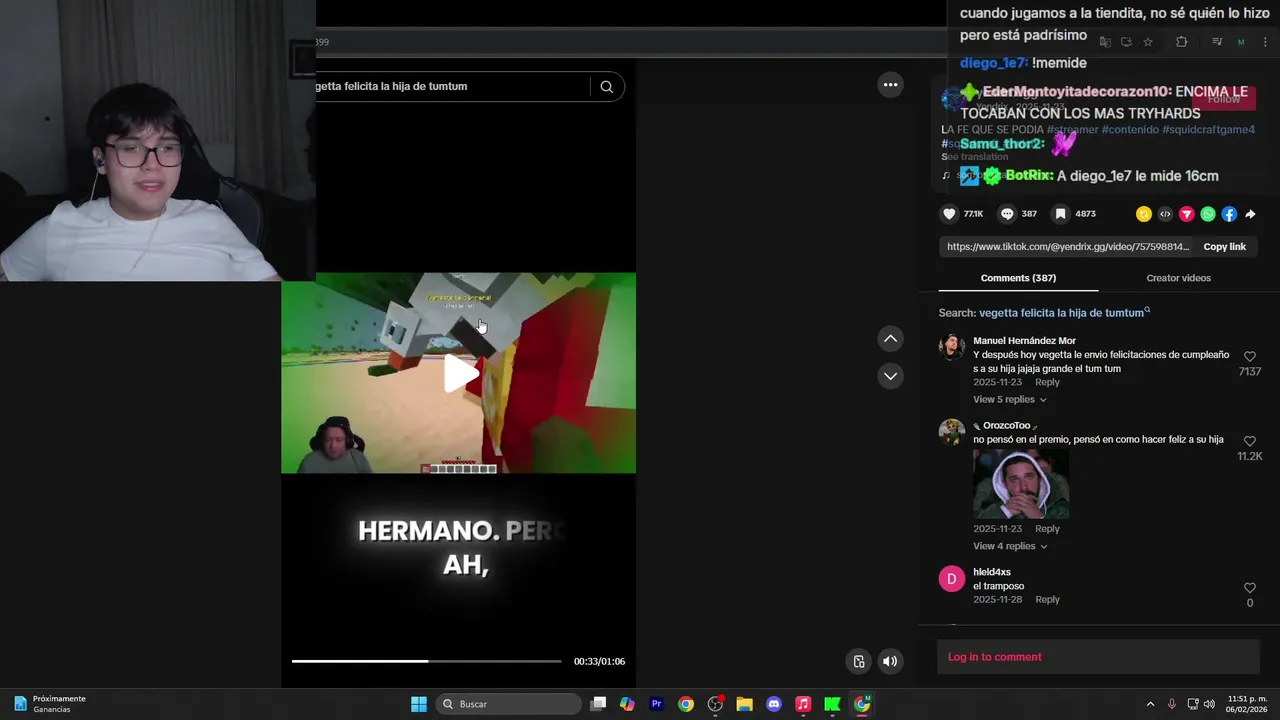Reply to Manuel Hernández Mor's comment

[x=1047, y=382]
